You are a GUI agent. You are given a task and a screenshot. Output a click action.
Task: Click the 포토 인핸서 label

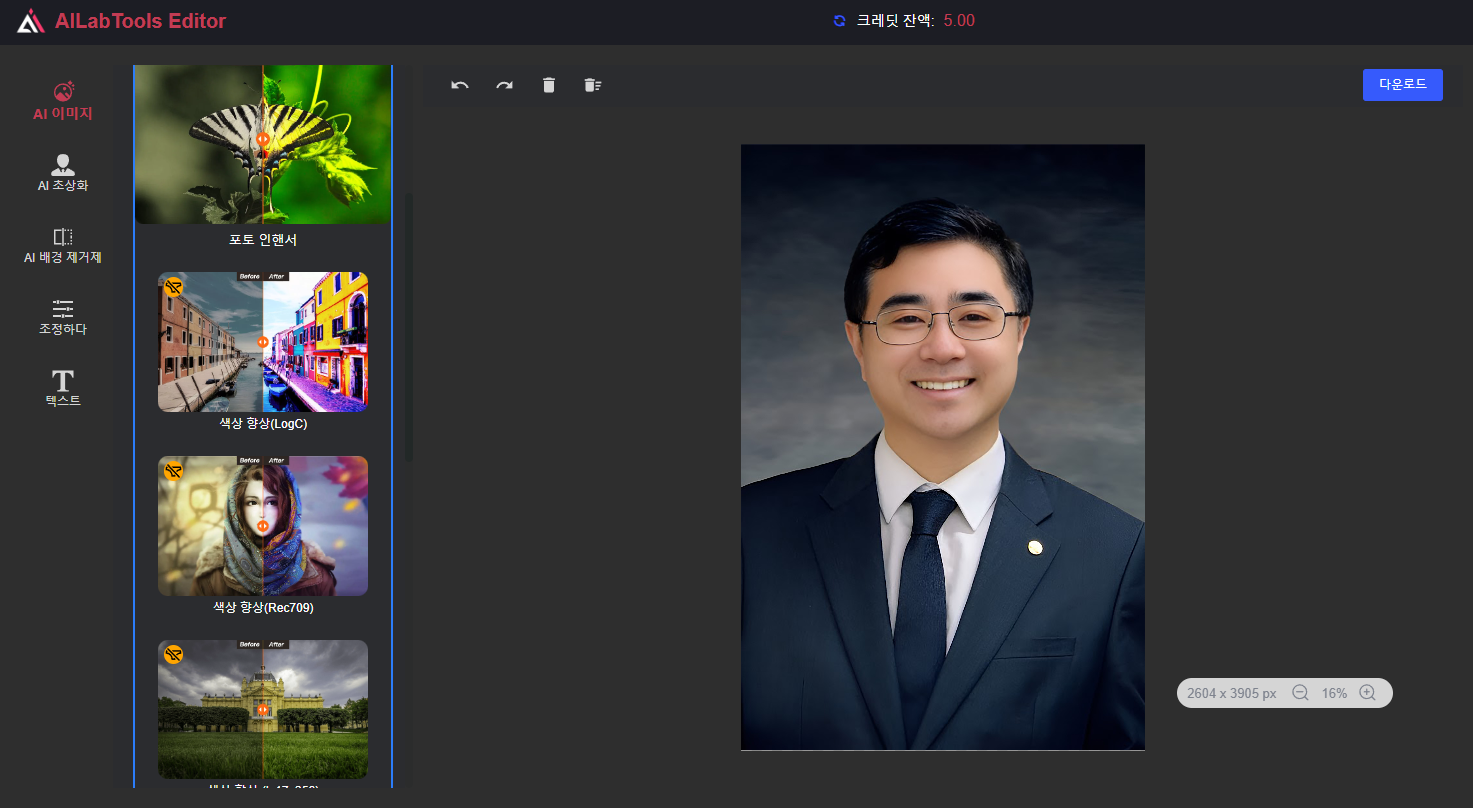tap(263, 240)
